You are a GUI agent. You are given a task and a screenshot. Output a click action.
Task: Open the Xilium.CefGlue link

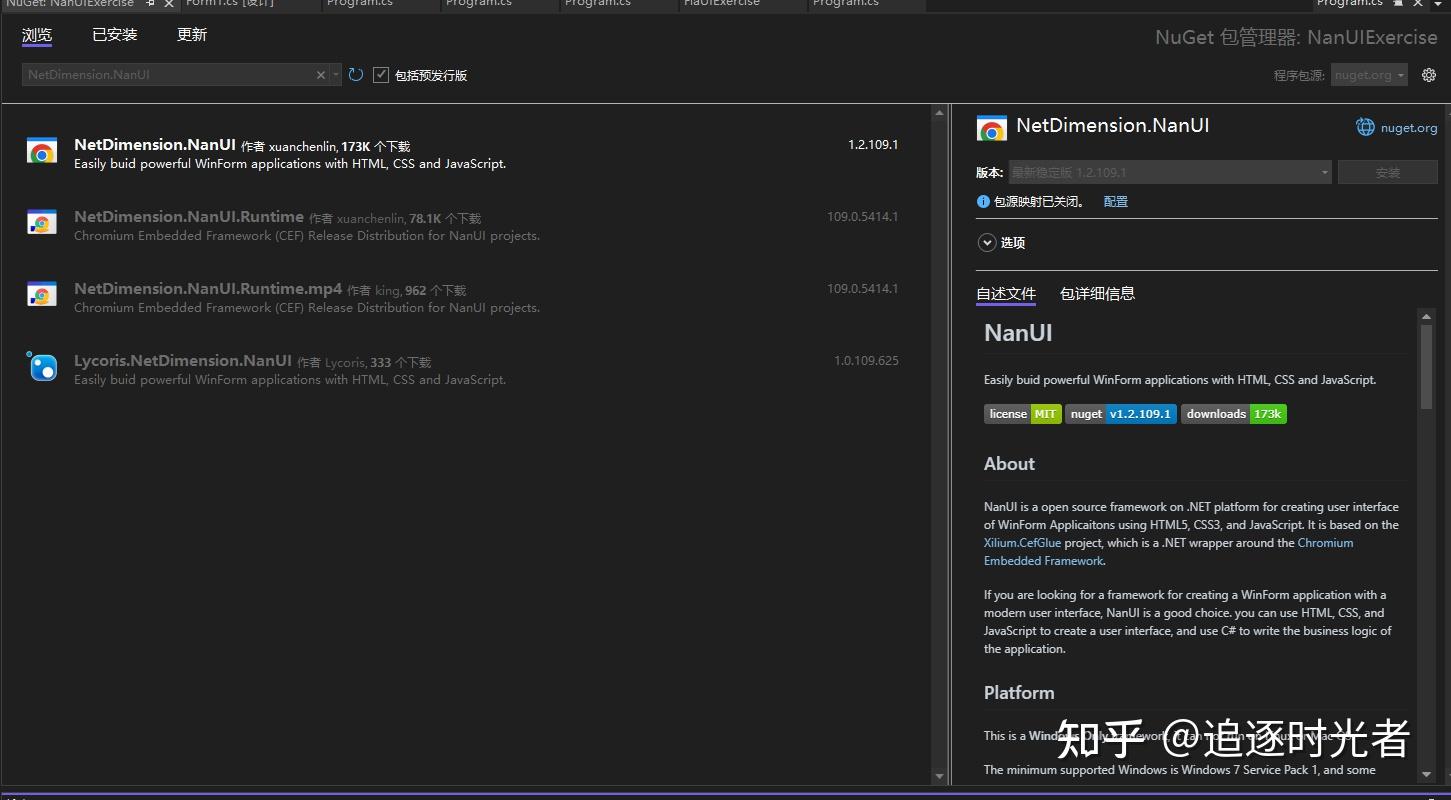point(1022,543)
